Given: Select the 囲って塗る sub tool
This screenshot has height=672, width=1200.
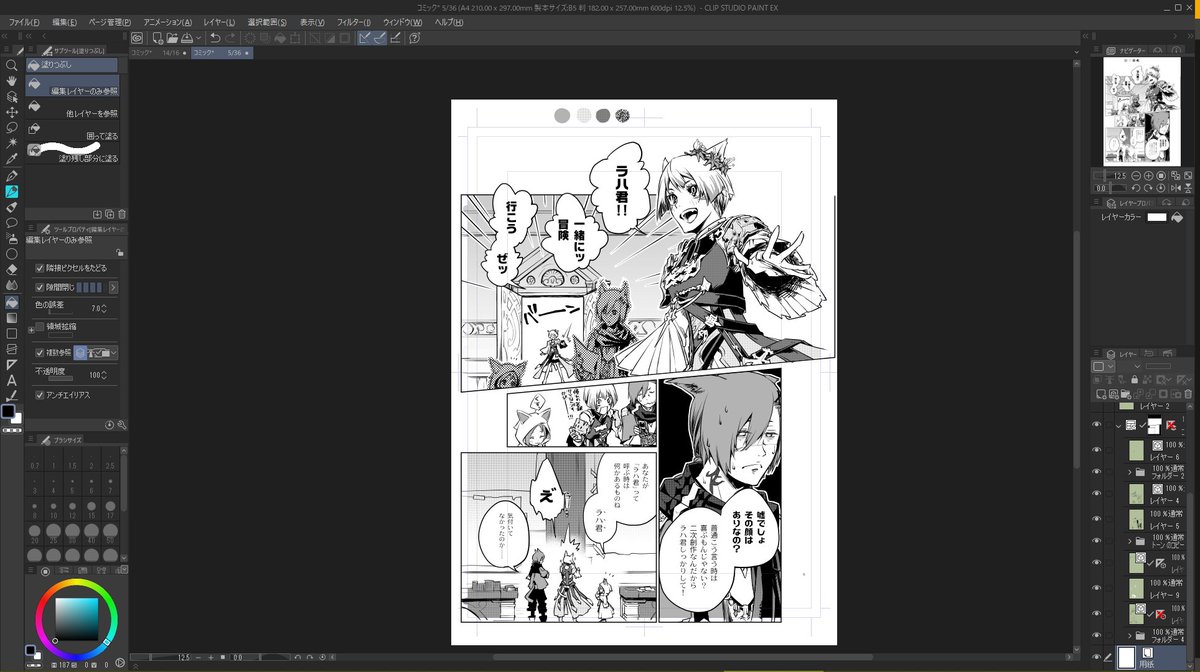Looking at the screenshot, I should click(72, 130).
